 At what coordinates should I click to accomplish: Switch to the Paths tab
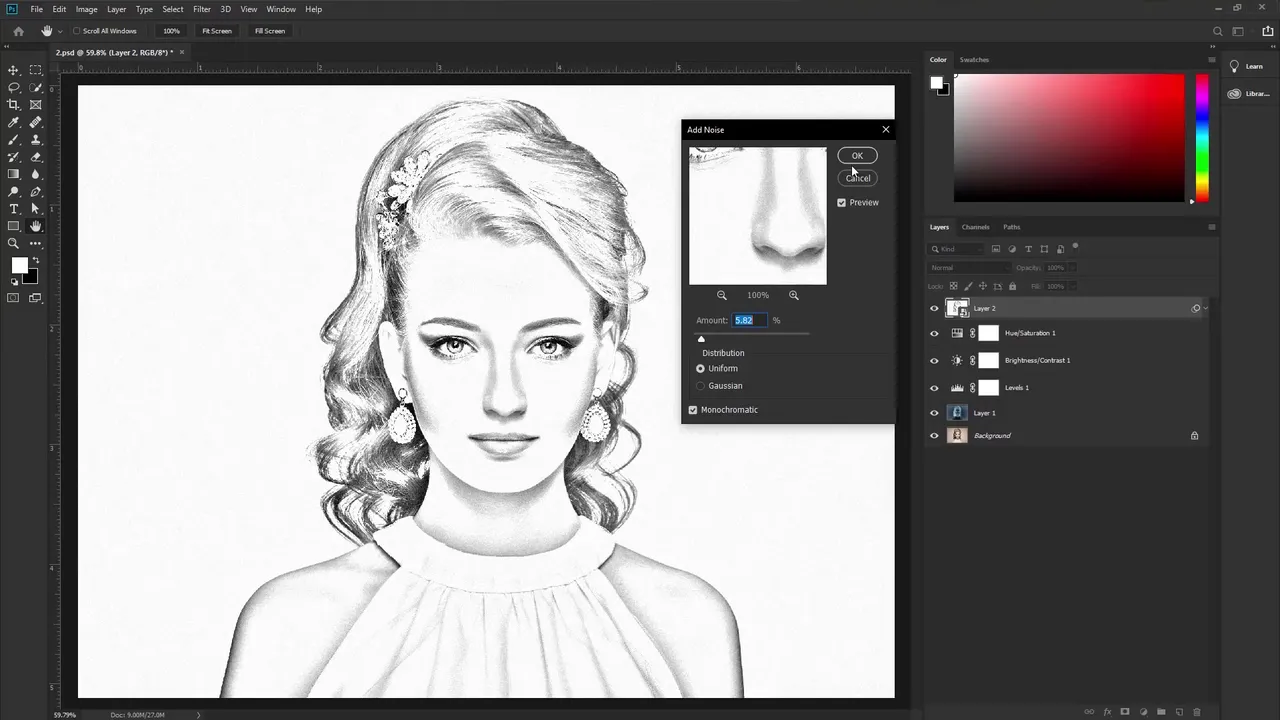[x=1012, y=227]
